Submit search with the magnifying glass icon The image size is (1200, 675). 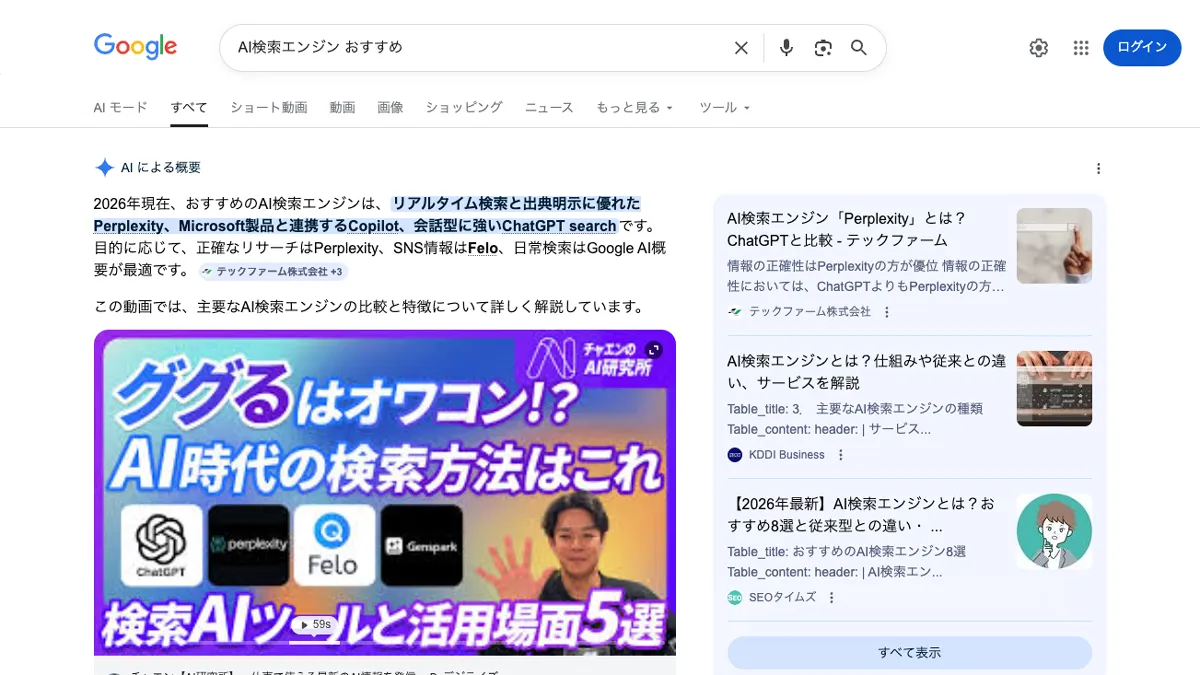tap(859, 48)
